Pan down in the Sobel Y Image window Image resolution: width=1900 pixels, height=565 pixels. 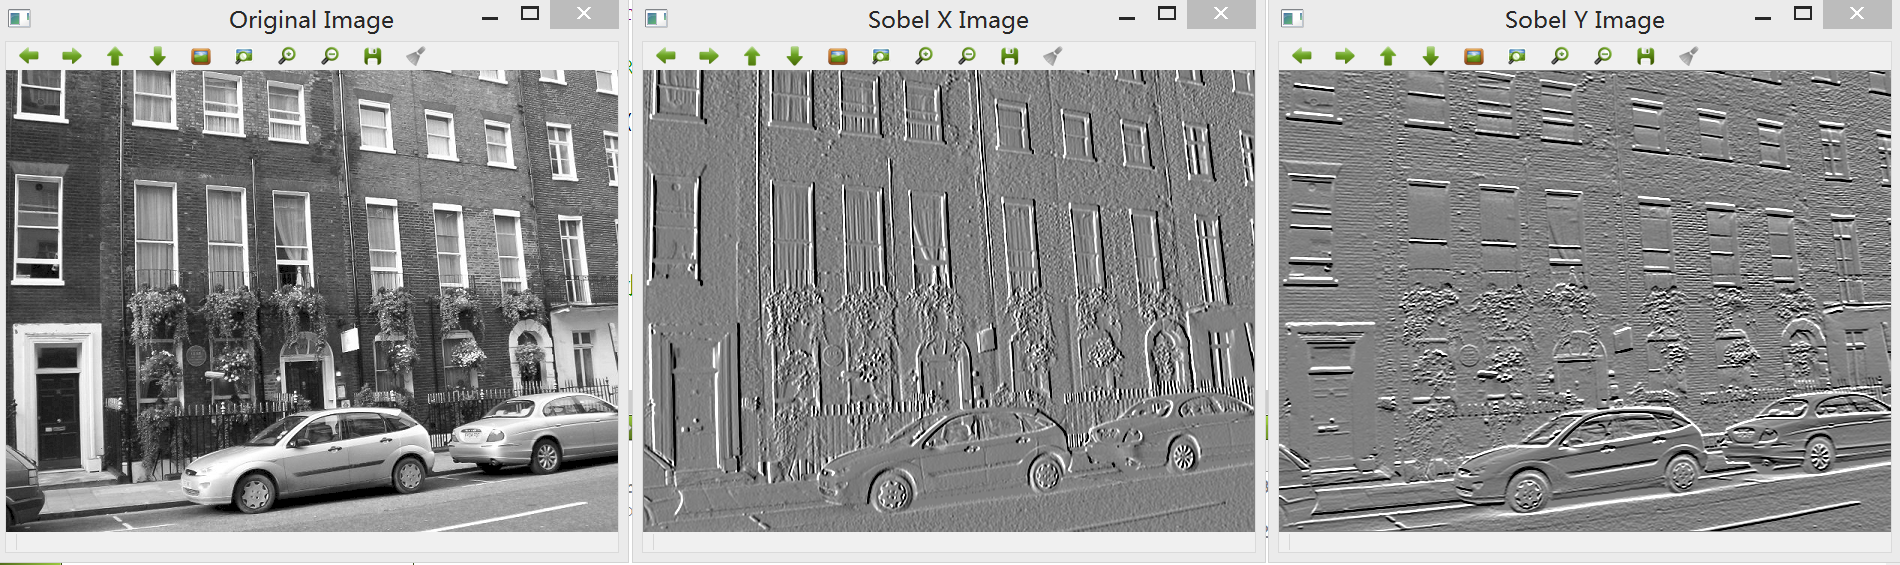pos(1431,56)
